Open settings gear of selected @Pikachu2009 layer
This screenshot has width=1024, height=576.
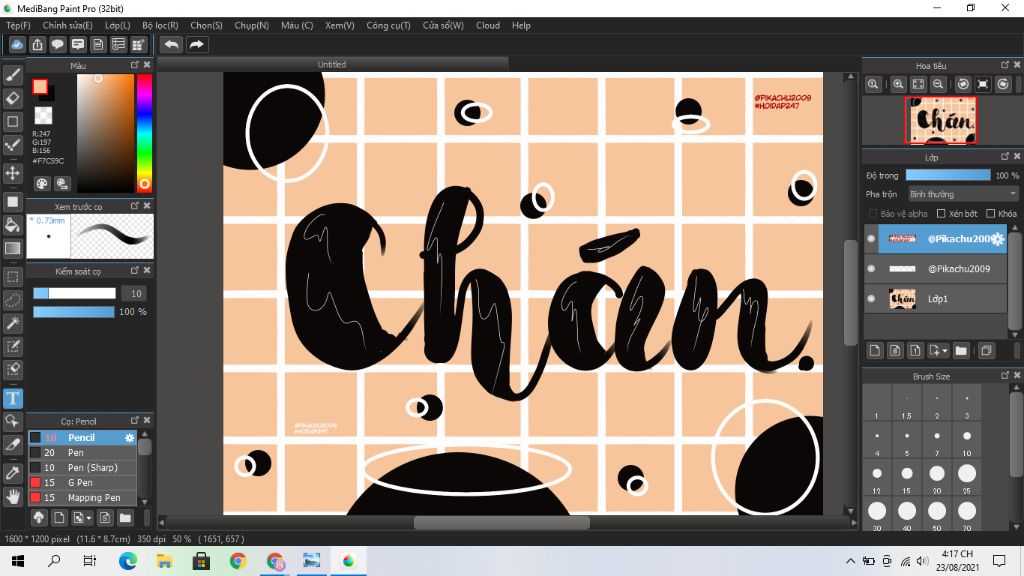coord(997,239)
